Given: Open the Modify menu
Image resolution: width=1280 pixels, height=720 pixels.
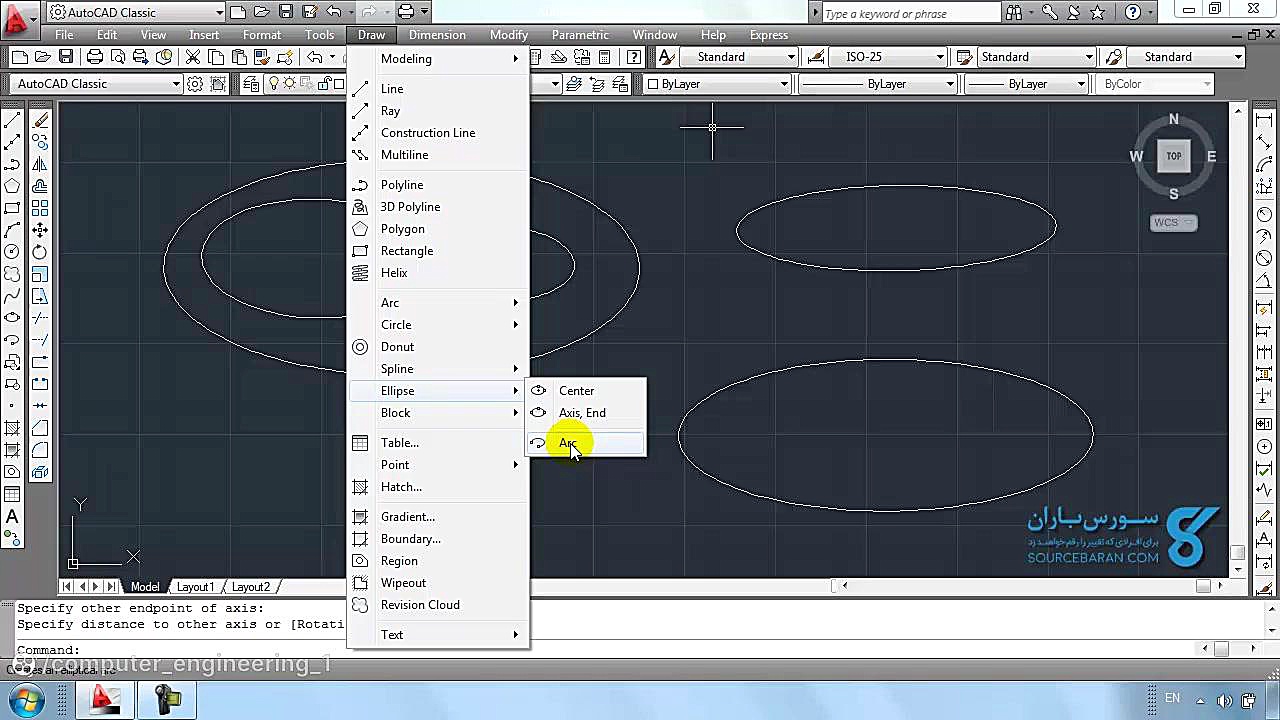Looking at the screenshot, I should point(509,35).
